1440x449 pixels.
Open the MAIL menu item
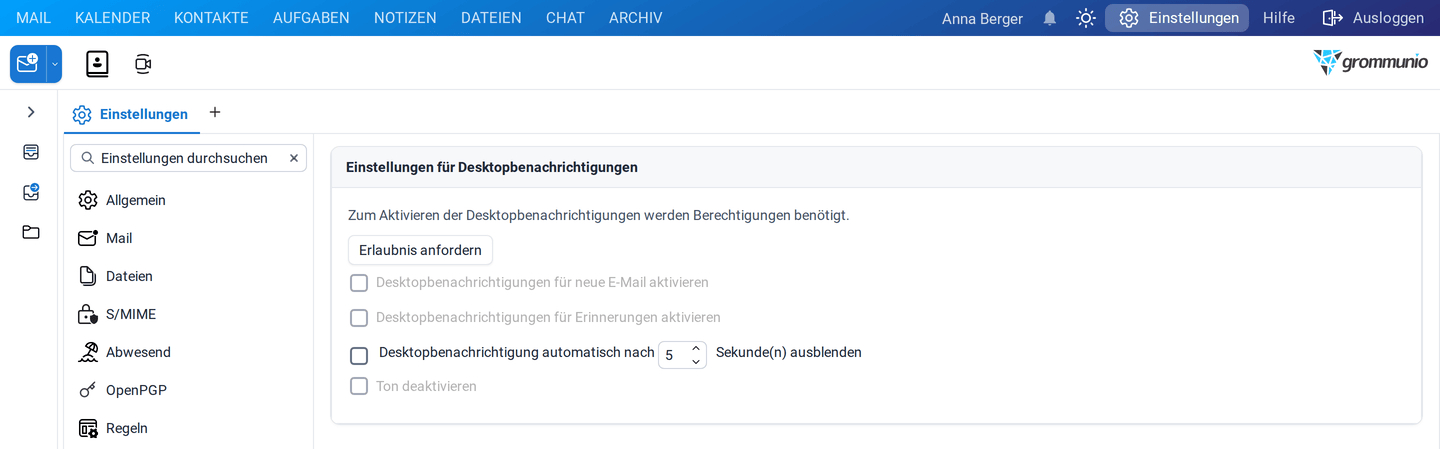[x=33, y=18]
